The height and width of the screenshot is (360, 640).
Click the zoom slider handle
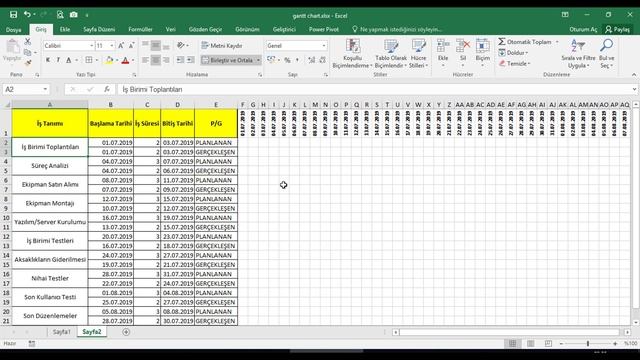(588, 344)
